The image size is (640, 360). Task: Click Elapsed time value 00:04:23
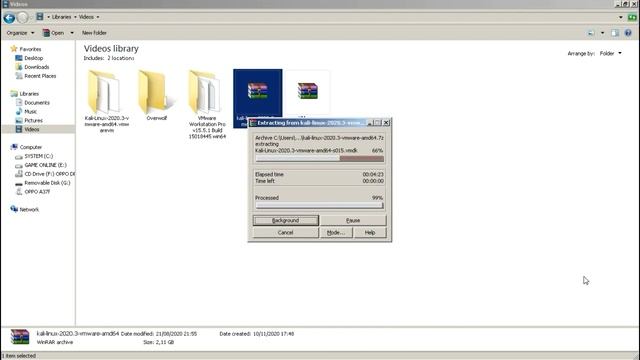(x=373, y=174)
